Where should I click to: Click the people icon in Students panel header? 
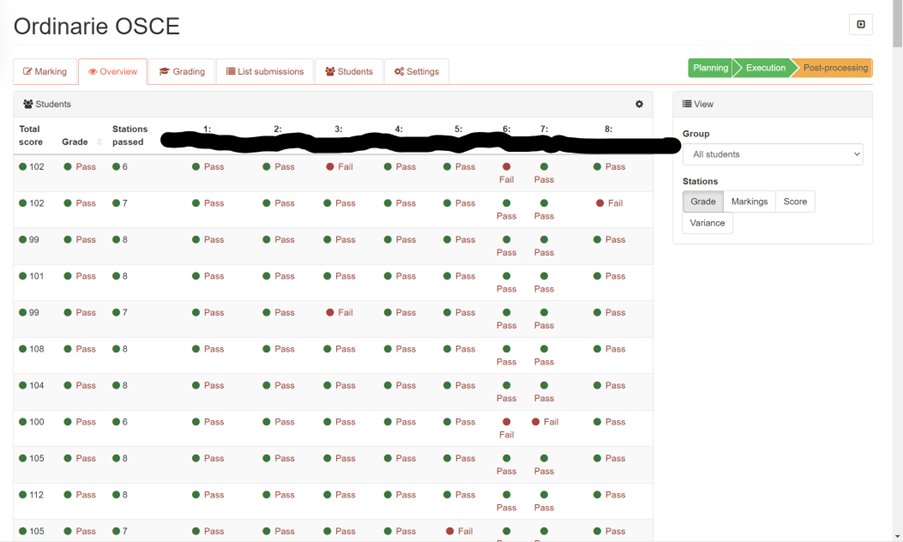coord(28,104)
